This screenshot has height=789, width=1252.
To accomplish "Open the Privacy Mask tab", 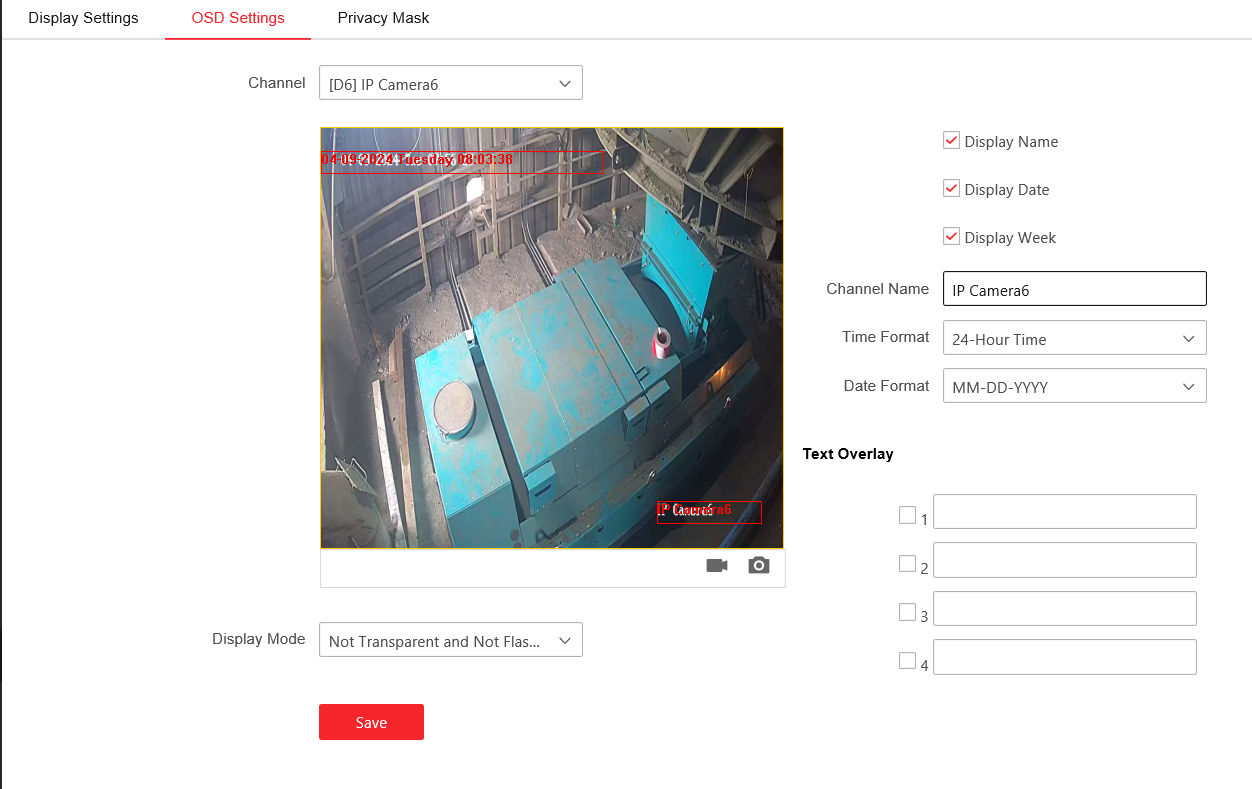I will click(383, 18).
